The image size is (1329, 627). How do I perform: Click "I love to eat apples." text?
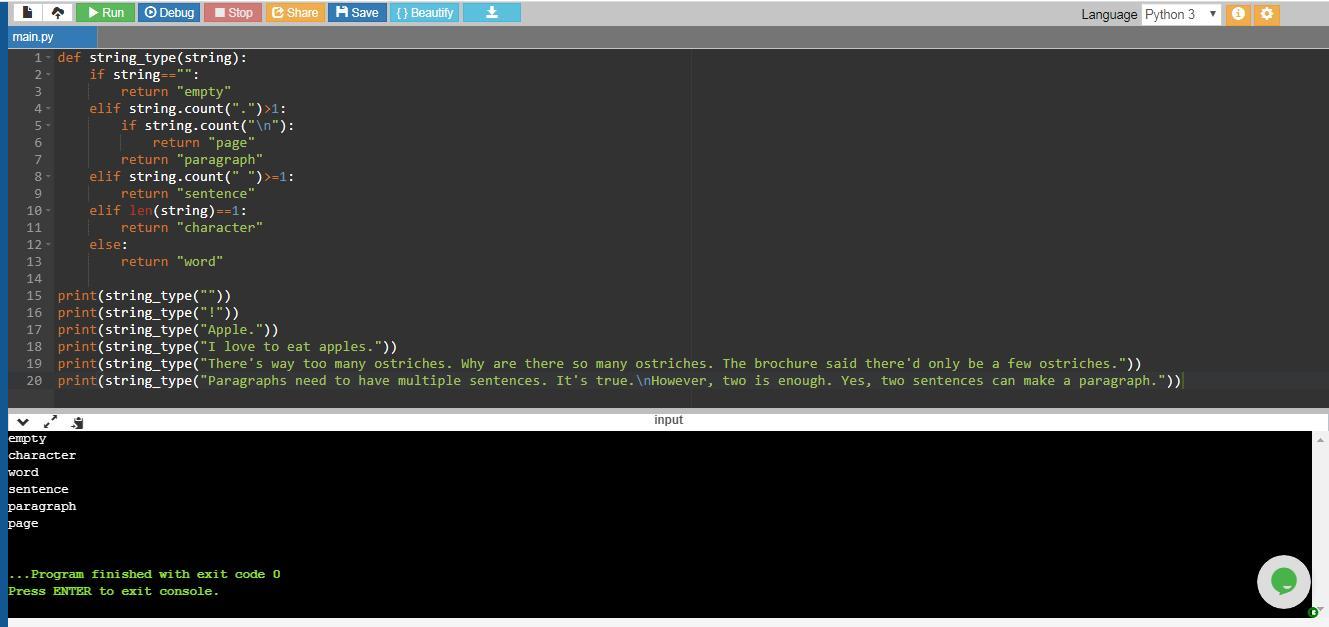291,346
